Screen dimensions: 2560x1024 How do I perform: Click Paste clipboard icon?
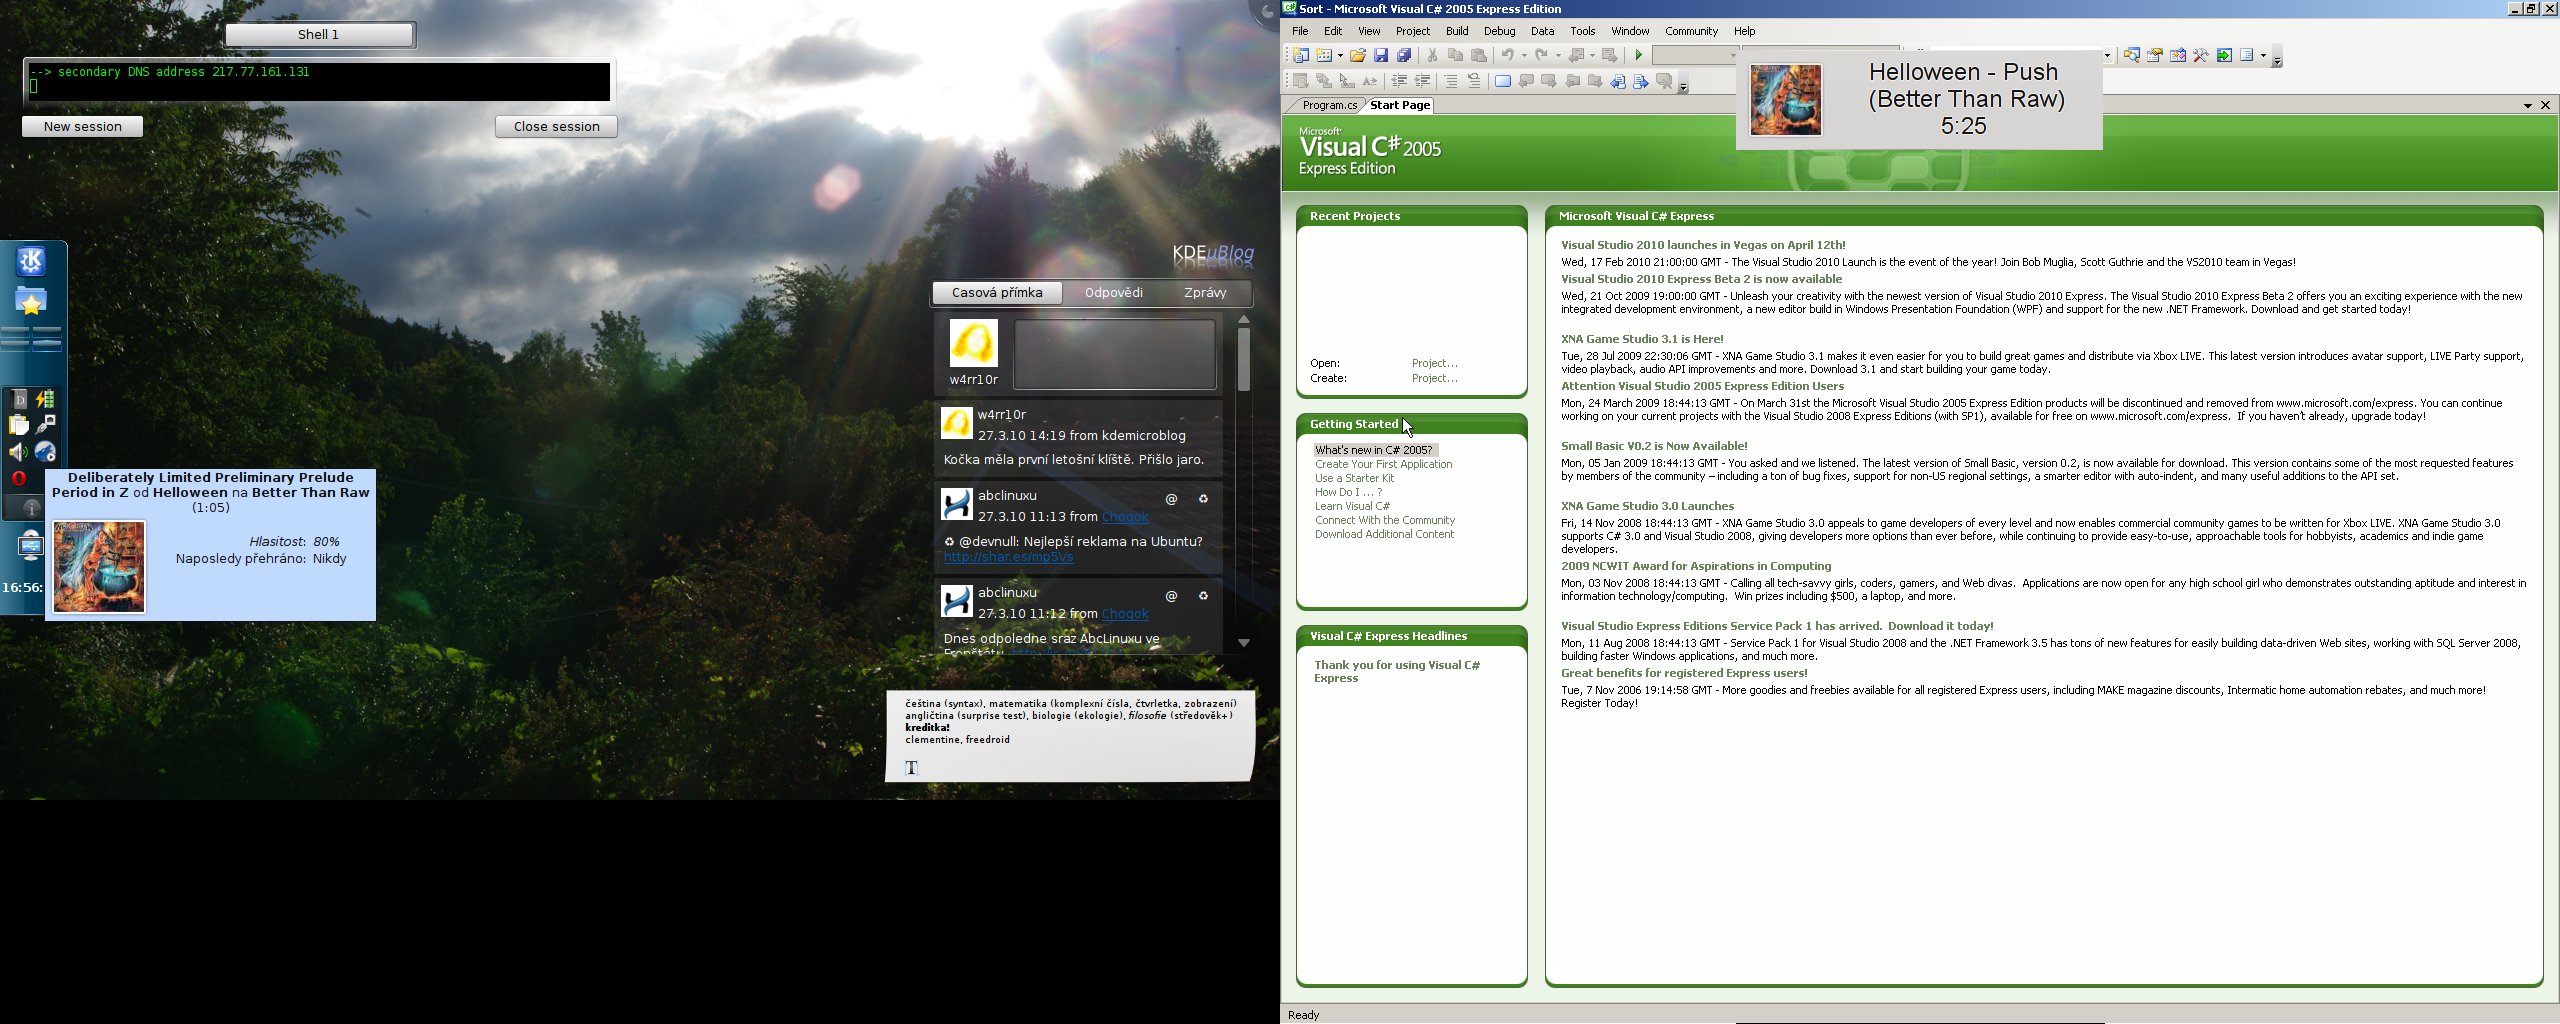pyautogui.click(x=1479, y=55)
